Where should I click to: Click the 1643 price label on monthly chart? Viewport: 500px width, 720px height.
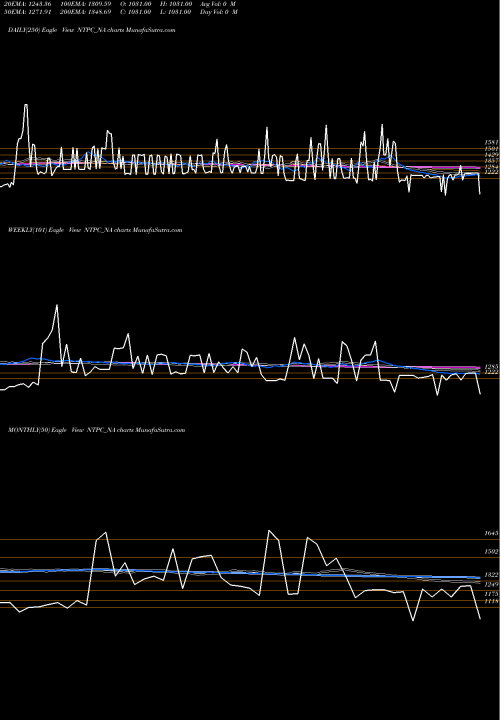click(491, 533)
